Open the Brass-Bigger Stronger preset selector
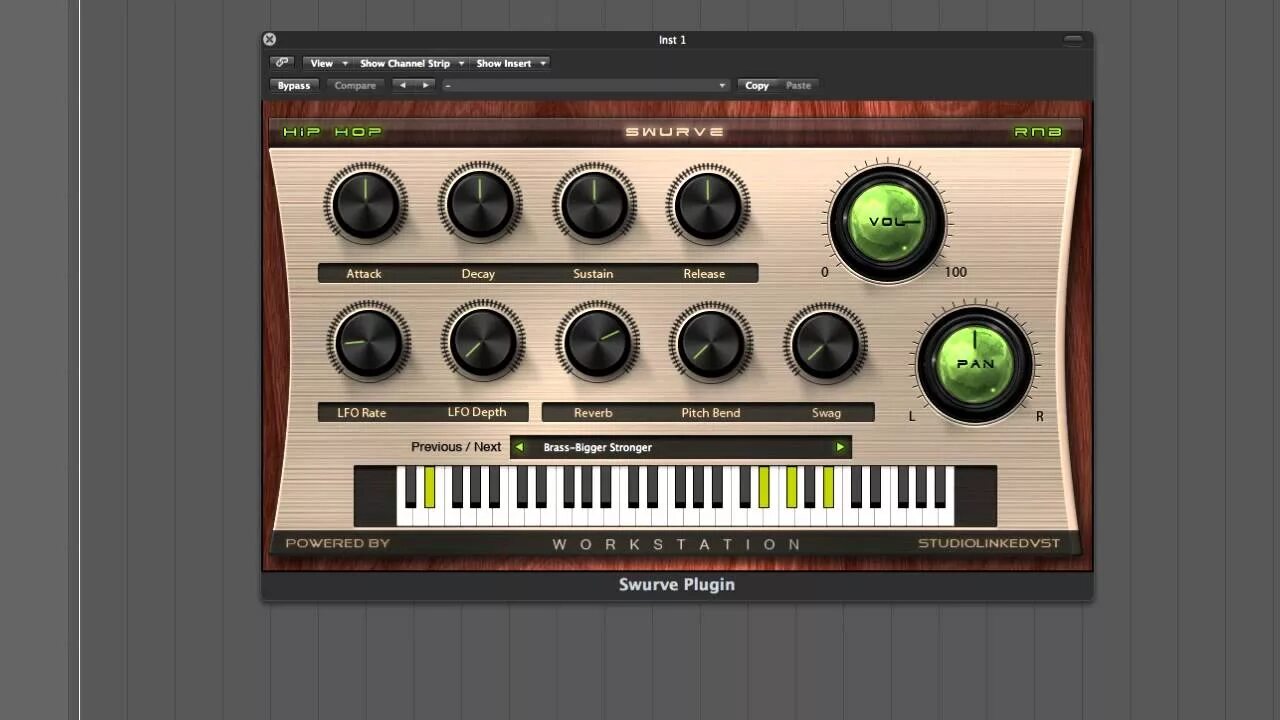 click(x=680, y=447)
